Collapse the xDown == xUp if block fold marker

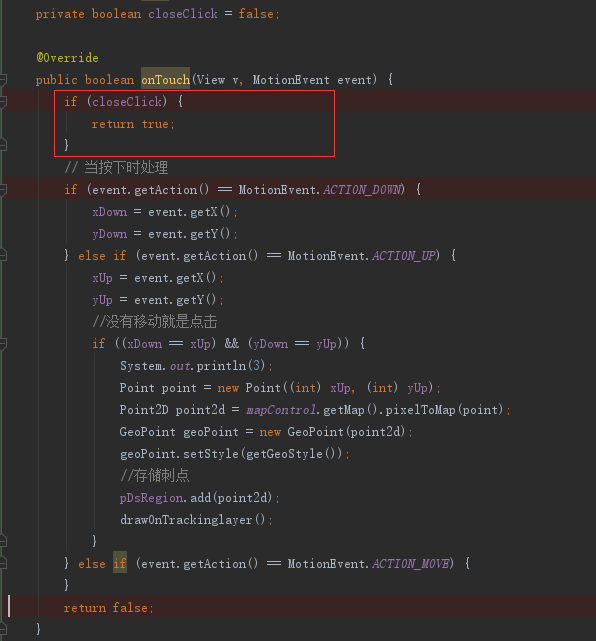[x=3, y=344]
